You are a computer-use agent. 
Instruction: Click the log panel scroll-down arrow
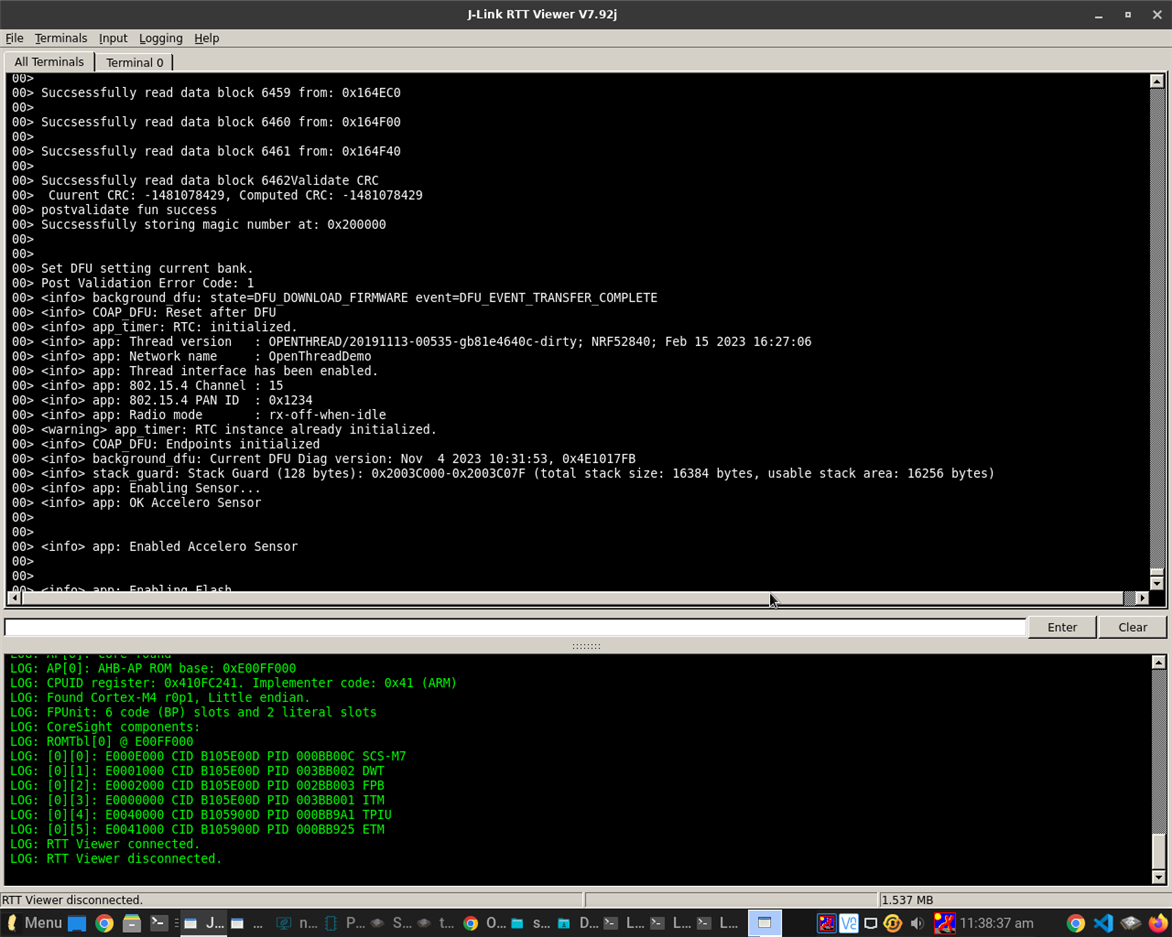(x=1159, y=877)
